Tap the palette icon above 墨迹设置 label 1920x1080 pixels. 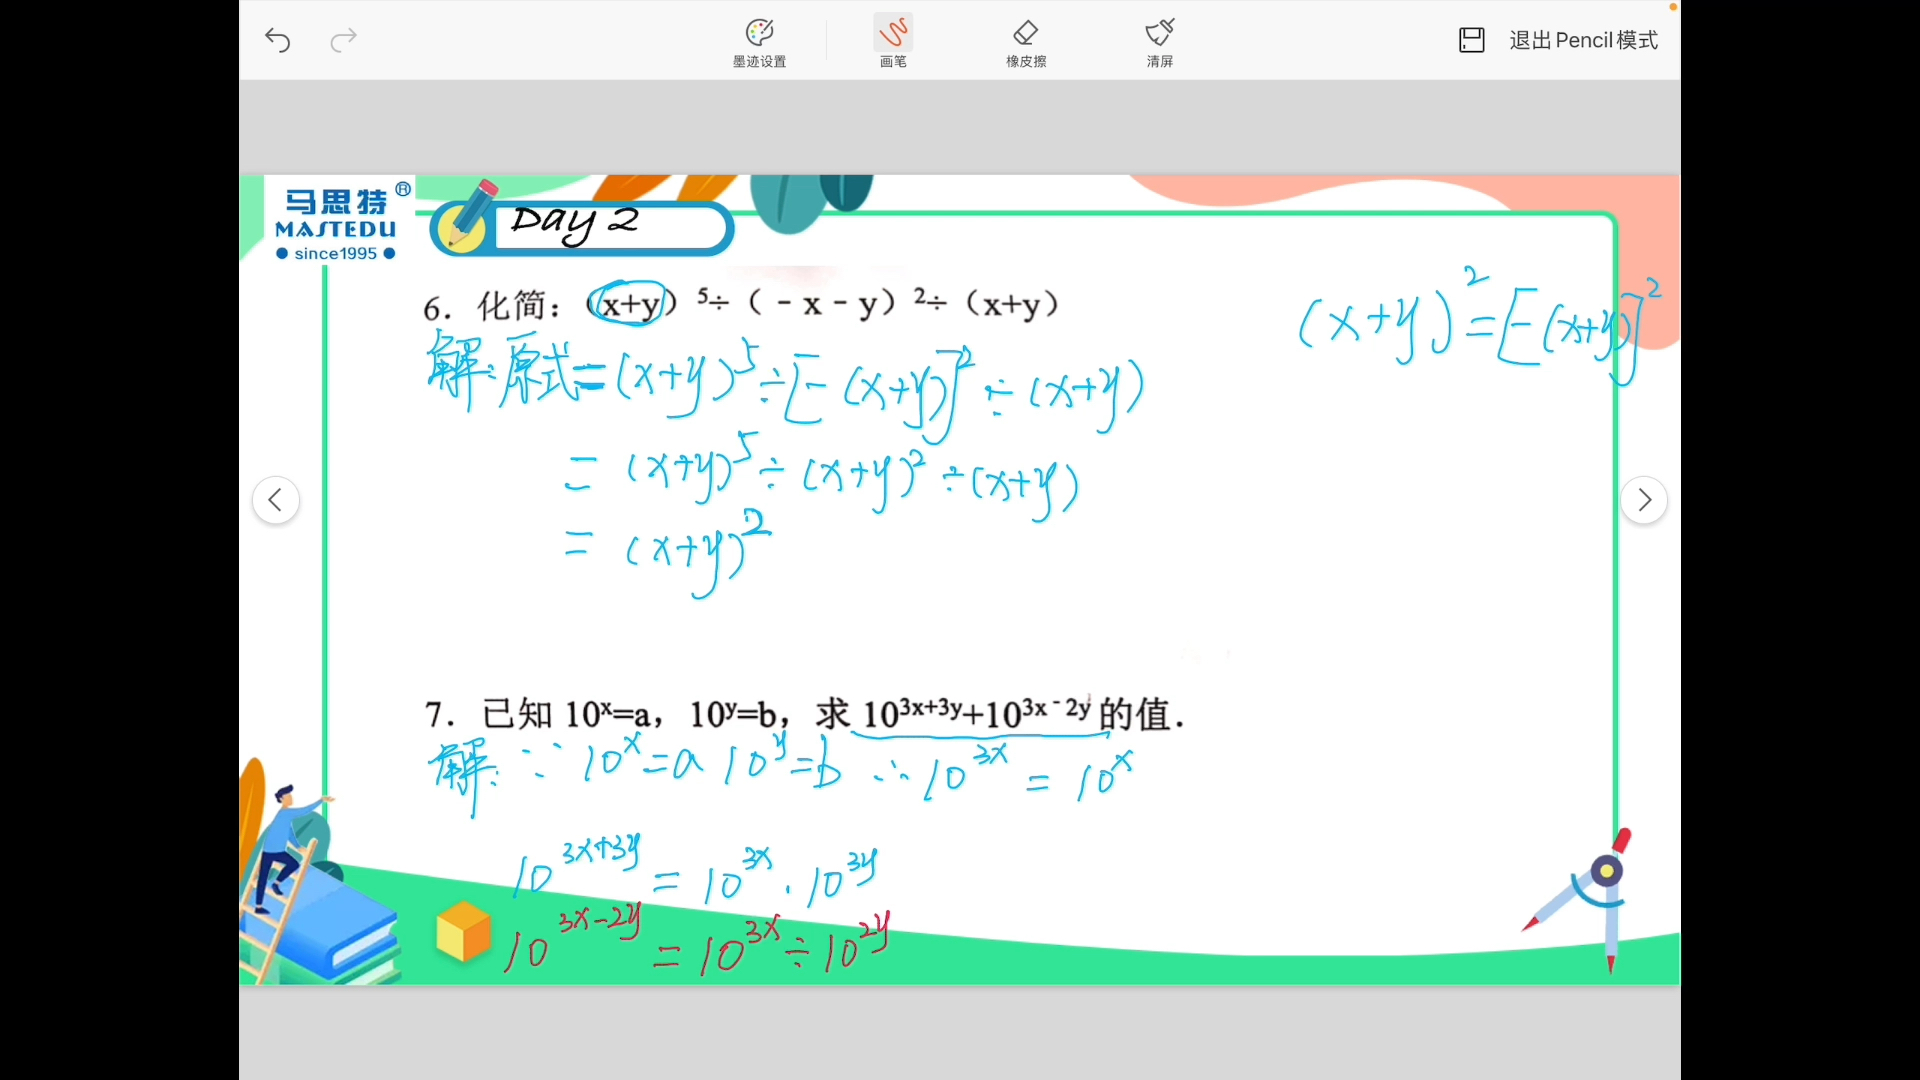(759, 30)
